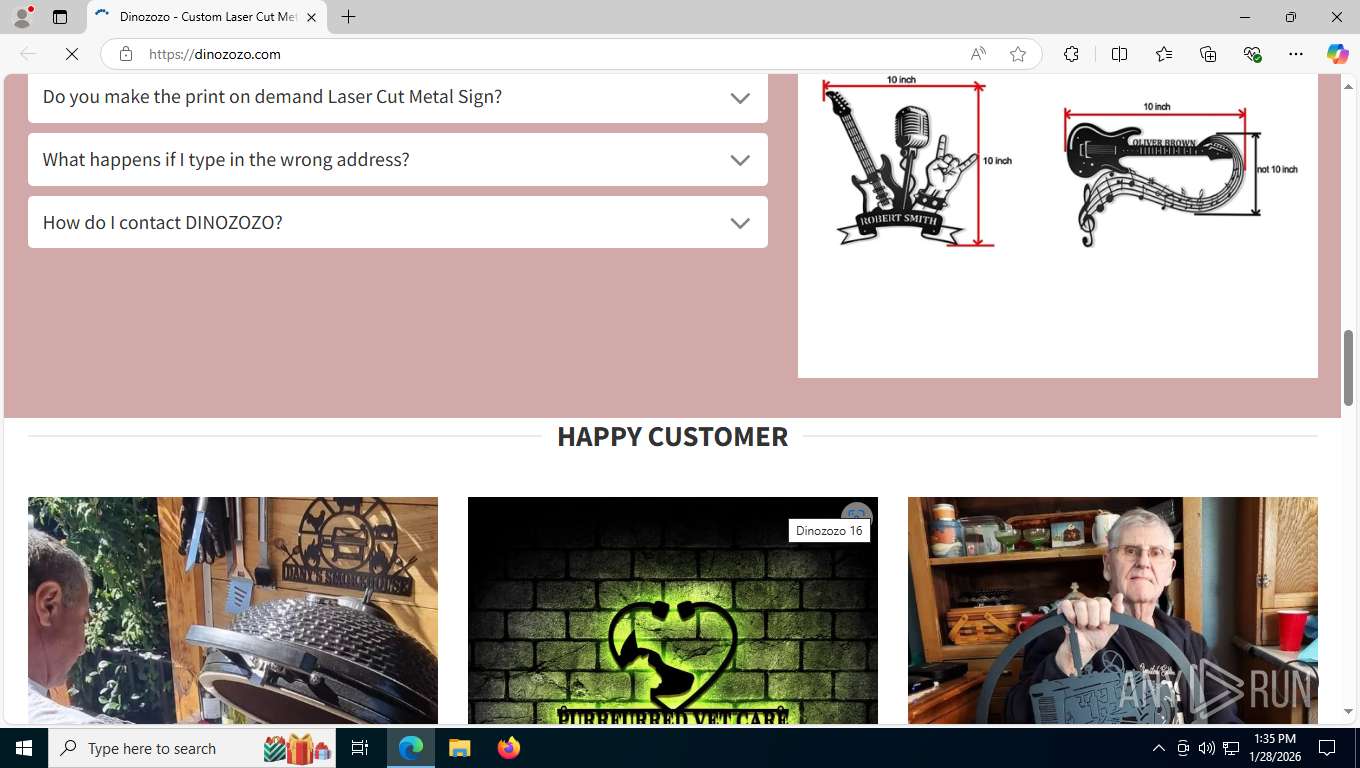Image resolution: width=1360 pixels, height=768 pixels.
Task: Open the BBQ grill customer photo
Action: point(233,610)
